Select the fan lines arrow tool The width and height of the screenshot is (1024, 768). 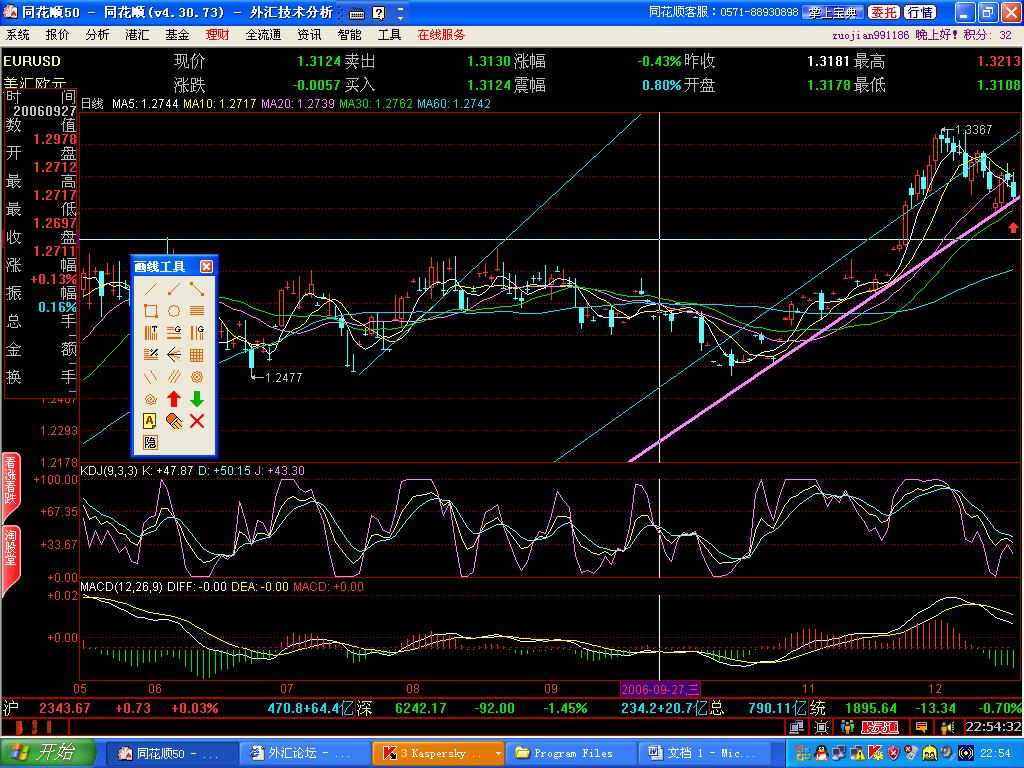tap(174, 355)
